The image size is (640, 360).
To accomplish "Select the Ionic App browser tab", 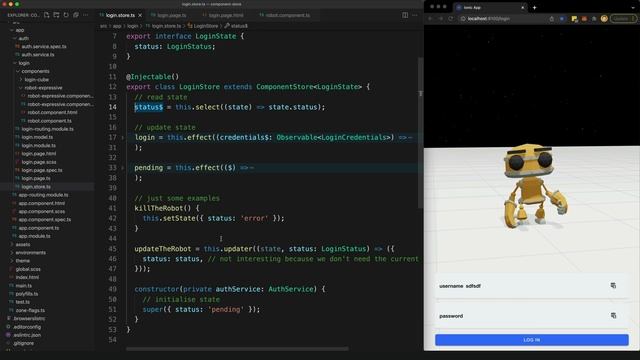I will pyautogui.click(x=490, y=7).
